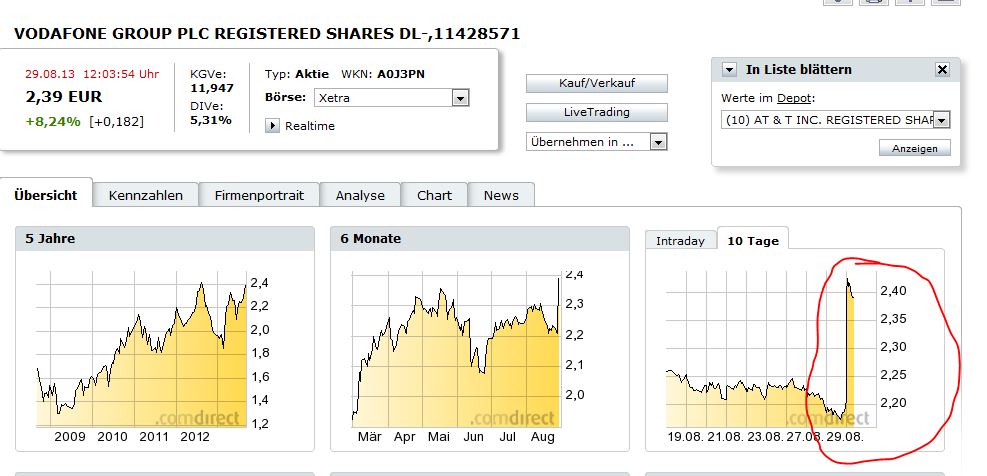Click the 2,39 EUR price
987x476 pixels.
coord(64,97)
